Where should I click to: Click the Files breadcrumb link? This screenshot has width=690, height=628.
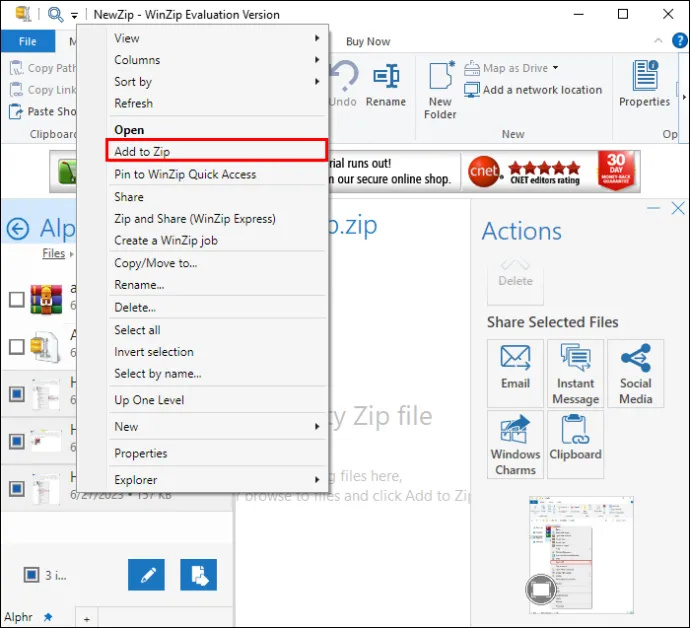click(54, 253)
